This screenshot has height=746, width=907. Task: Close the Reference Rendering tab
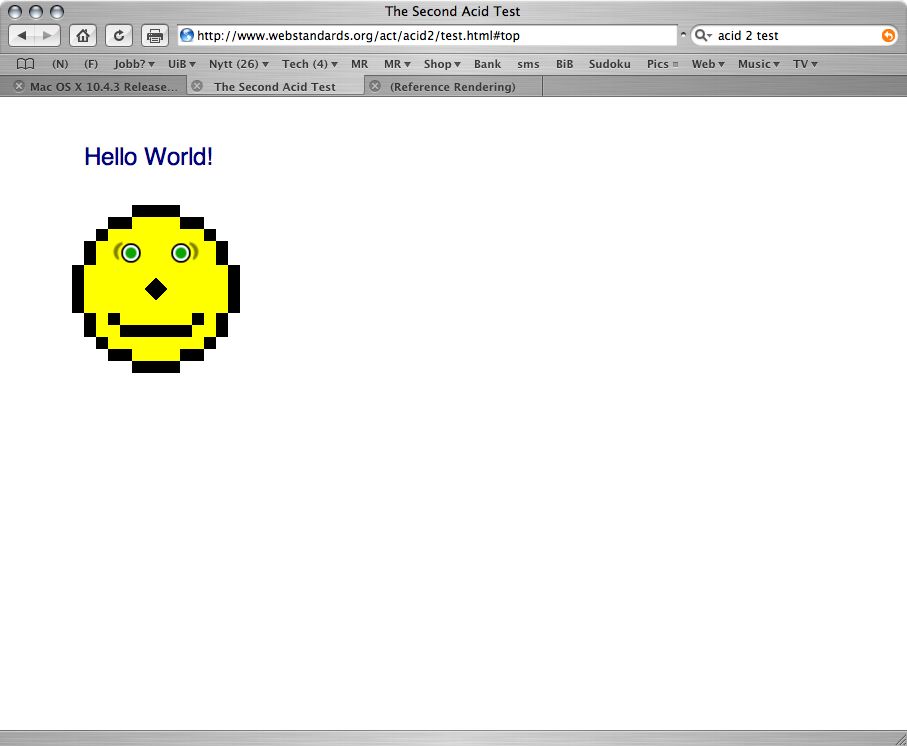coord(375,86)
